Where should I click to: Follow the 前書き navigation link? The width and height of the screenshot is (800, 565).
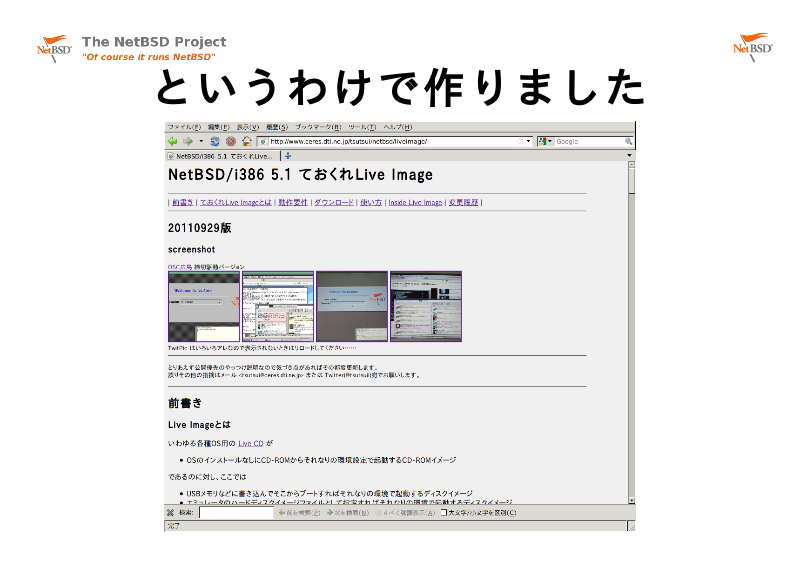(183, 203)
